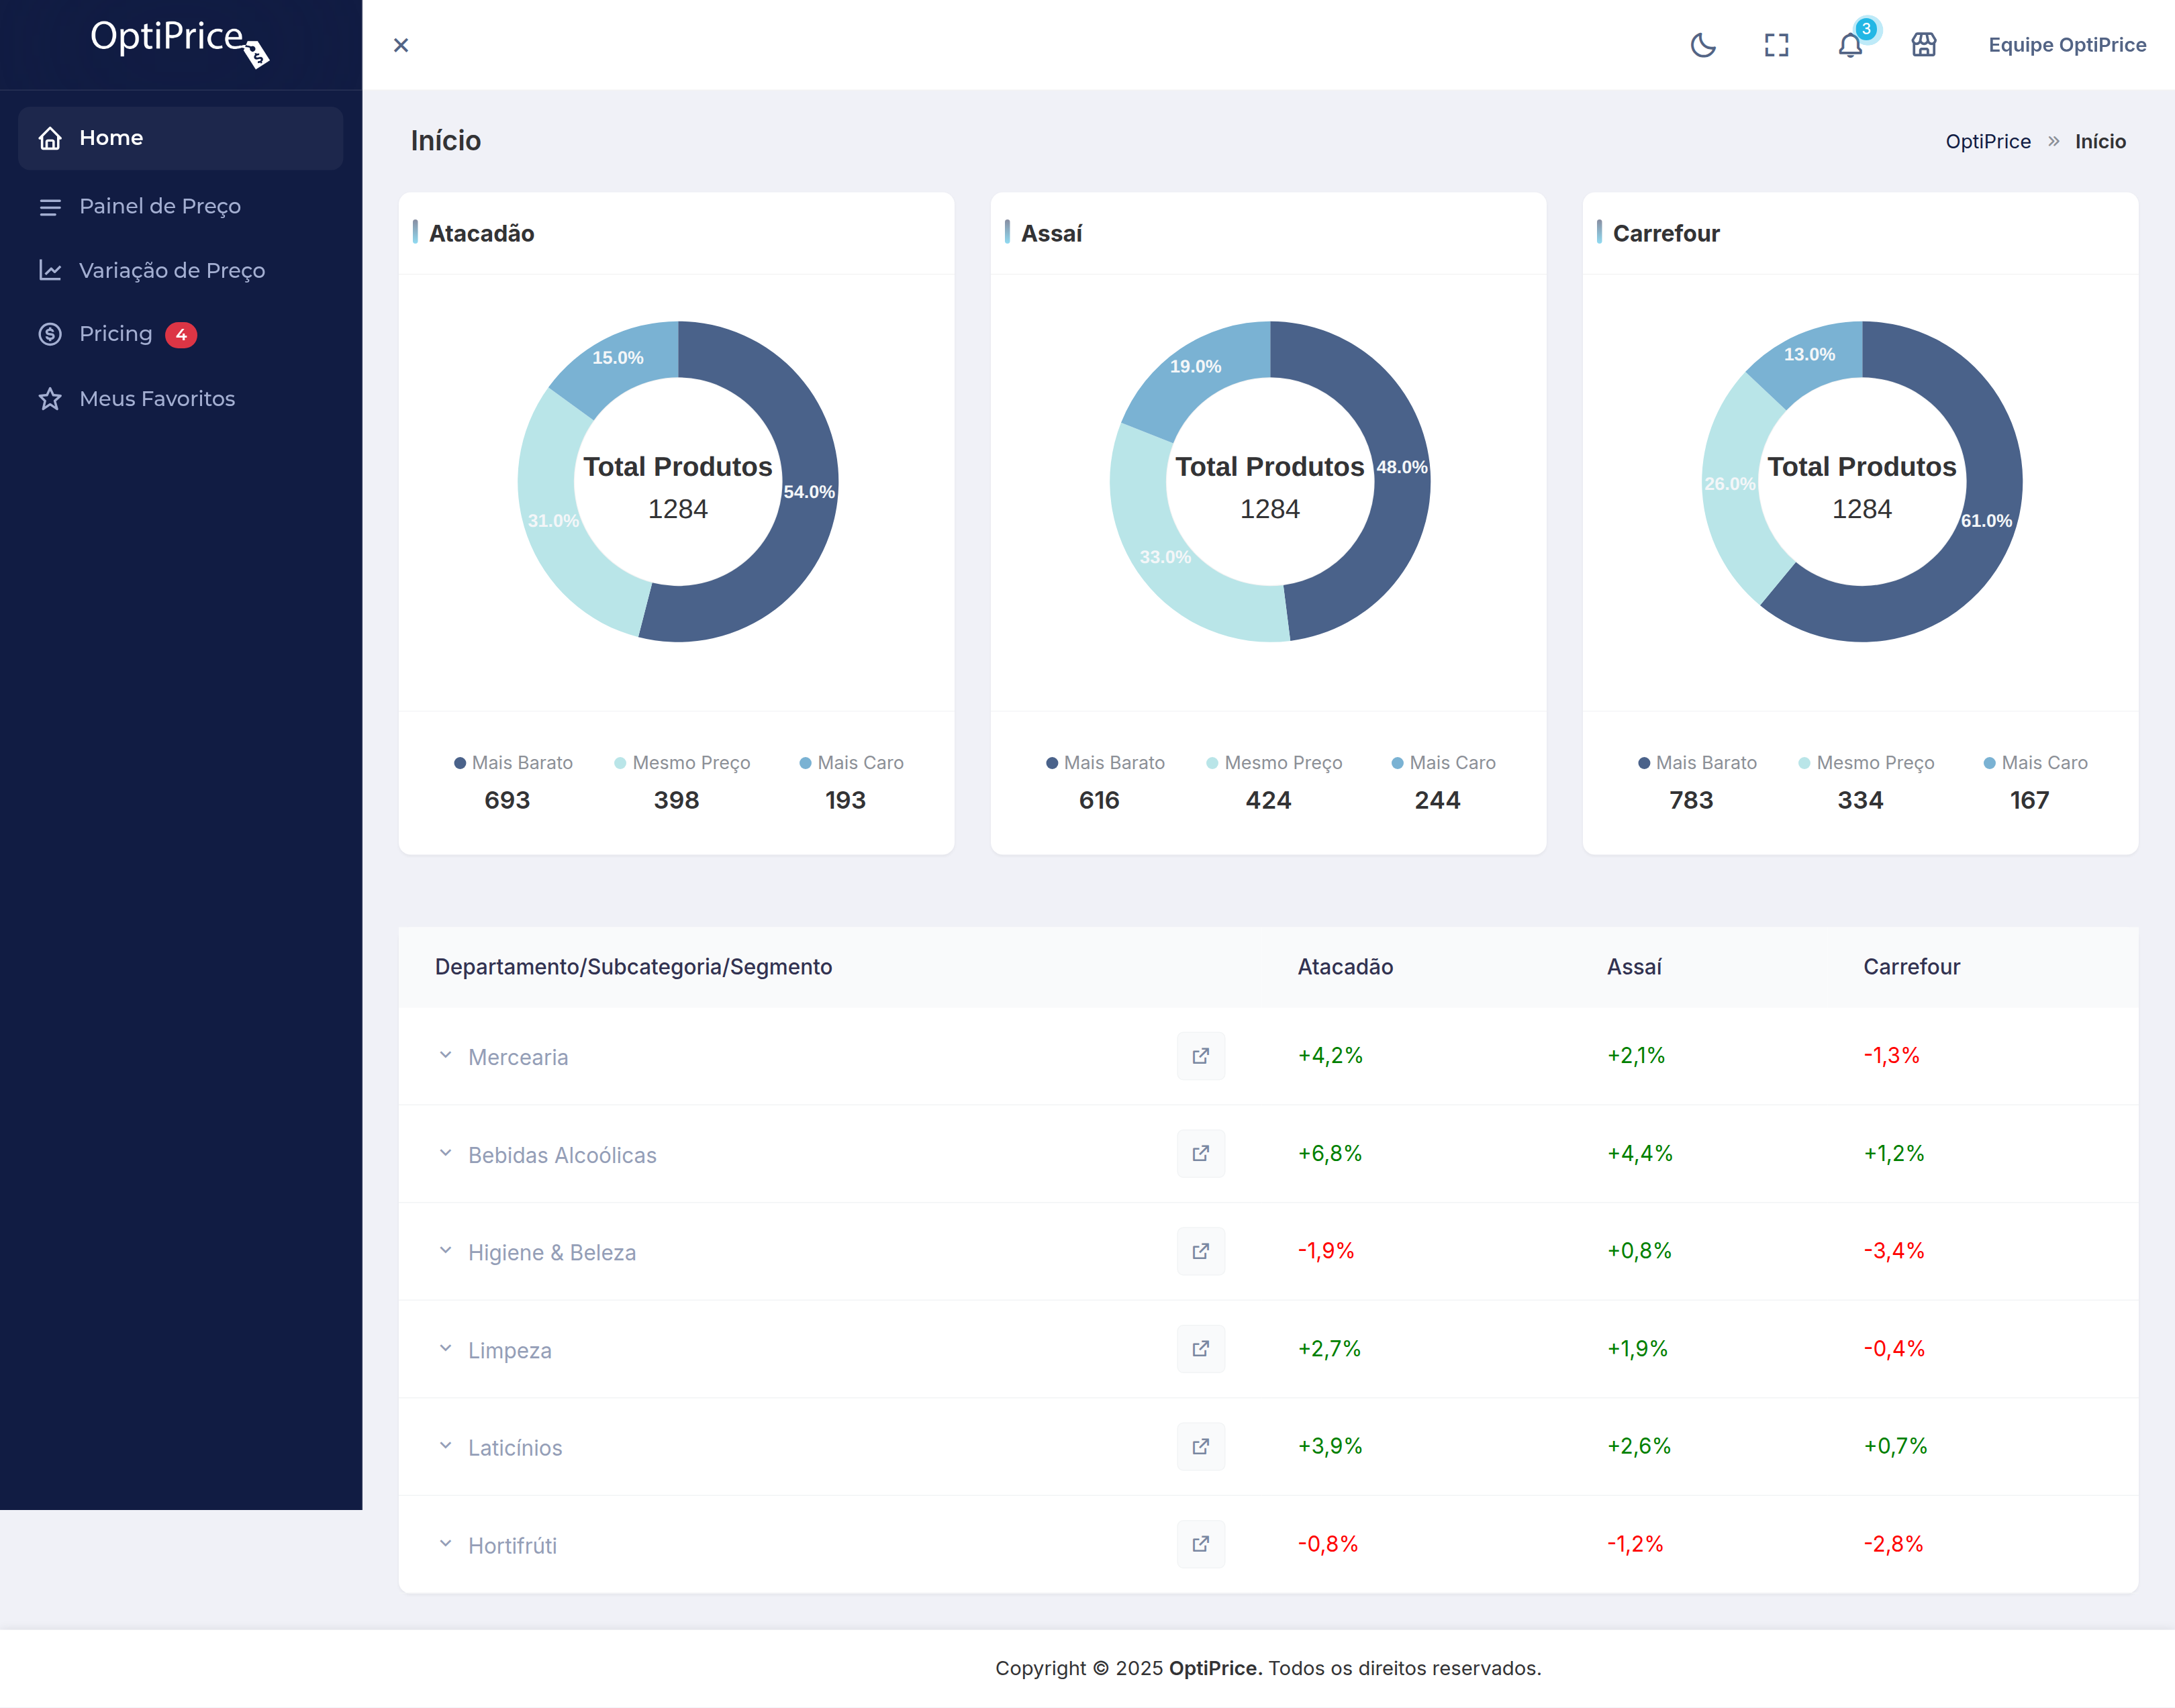Expand the Mercearia row chevron
Image resolution: width=2175 pixels, height=1708 pixels.
(x=445, y=1055)
